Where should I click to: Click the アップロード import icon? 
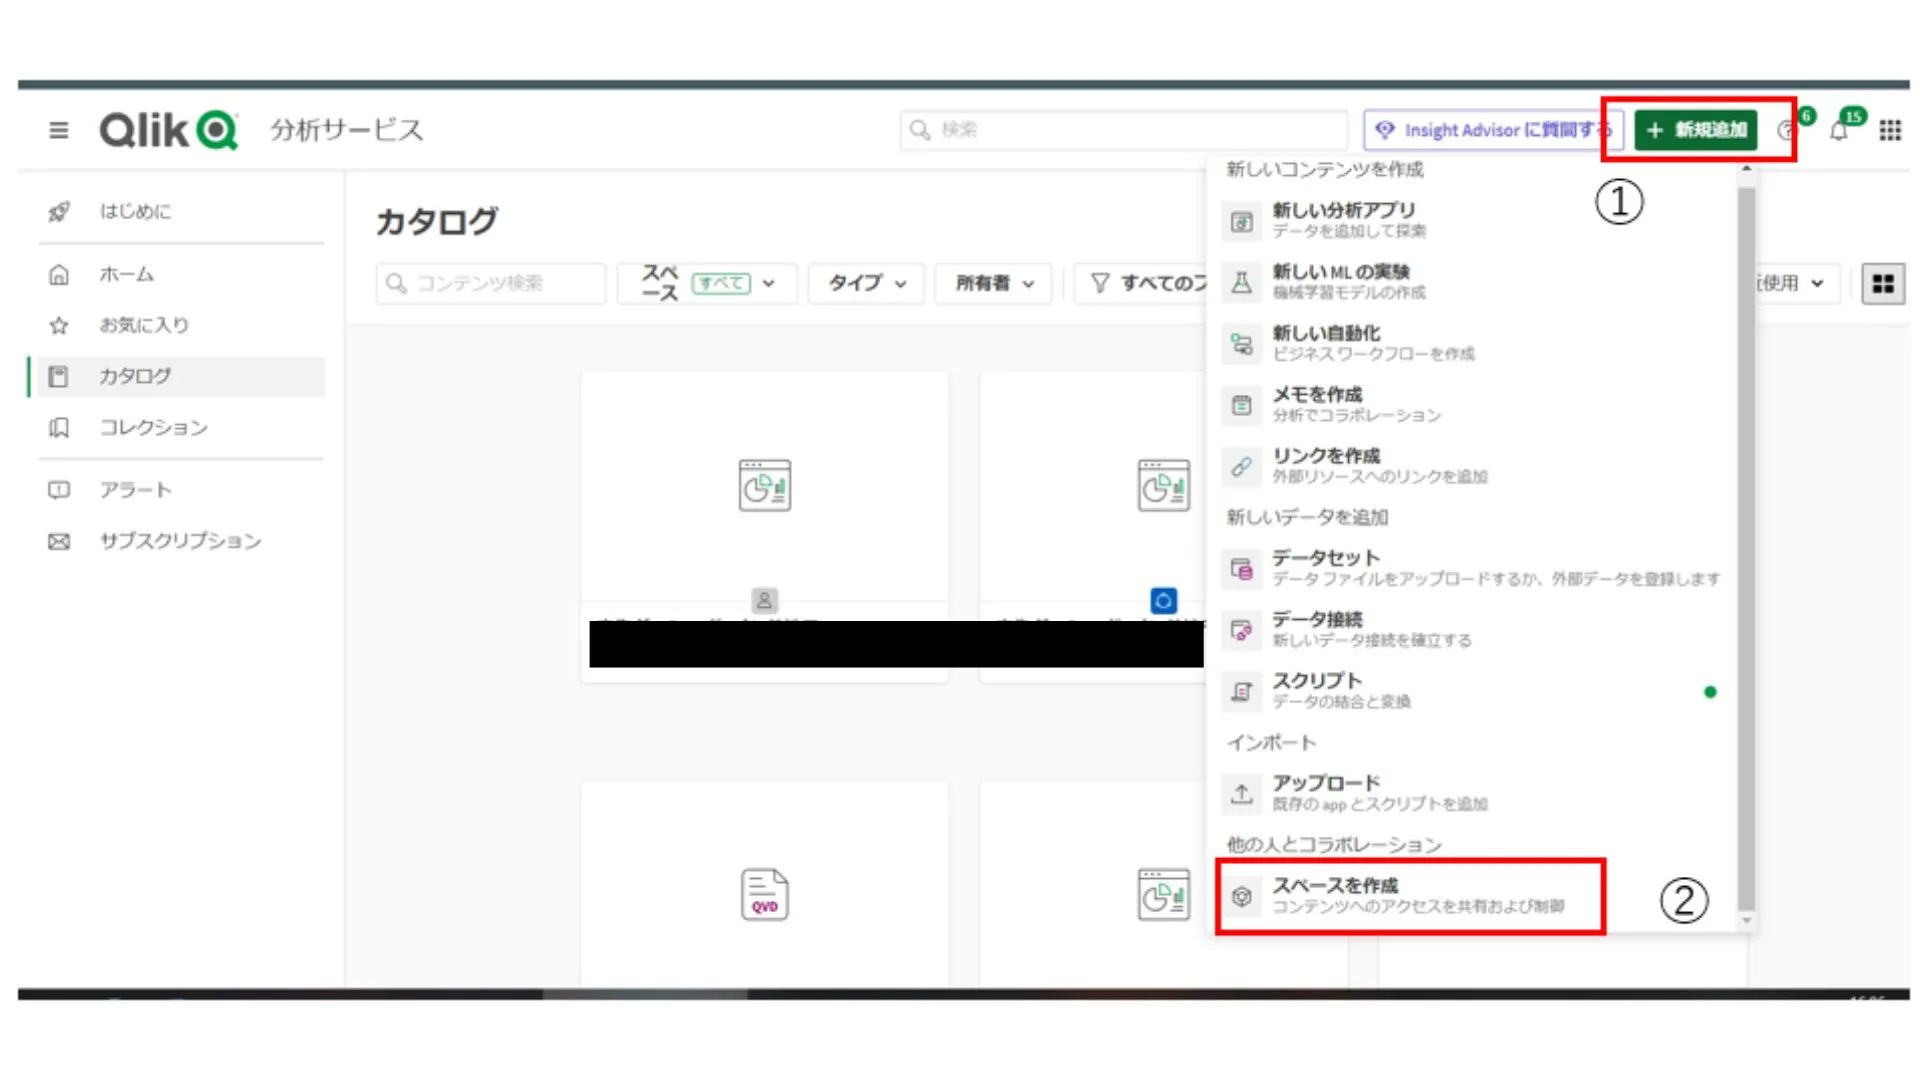coord(1242,793)
